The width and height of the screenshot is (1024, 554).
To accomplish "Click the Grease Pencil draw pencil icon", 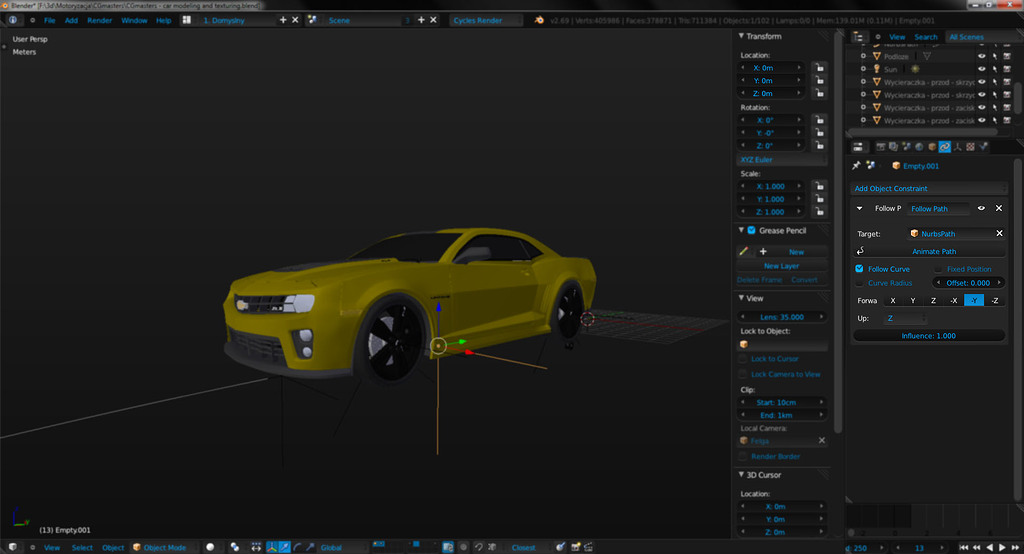I will pos(743,252).
